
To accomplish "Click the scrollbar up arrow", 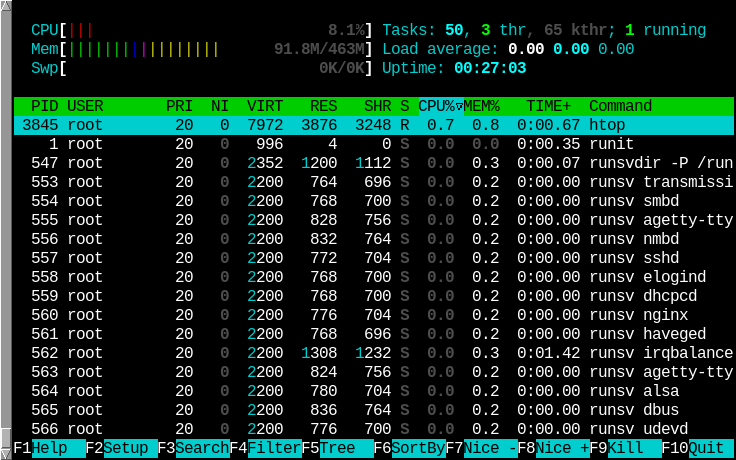I will (6, 6).
